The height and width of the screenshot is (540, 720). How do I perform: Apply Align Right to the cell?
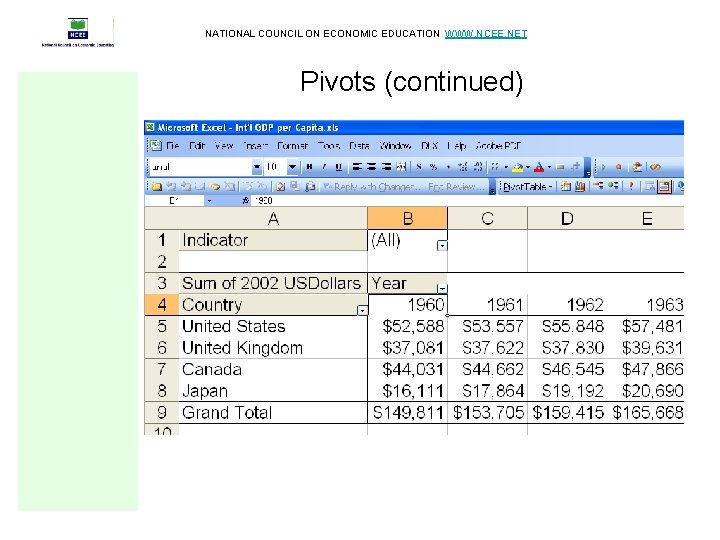point(387,167)
